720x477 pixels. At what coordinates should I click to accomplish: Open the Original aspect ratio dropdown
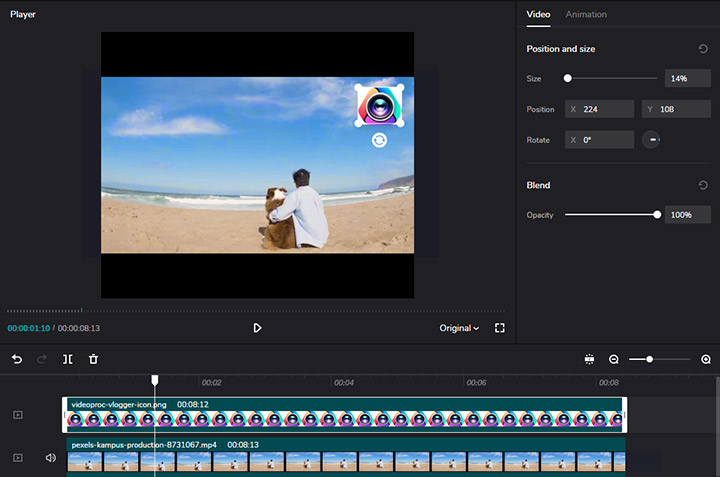click(x=459, y=328)
